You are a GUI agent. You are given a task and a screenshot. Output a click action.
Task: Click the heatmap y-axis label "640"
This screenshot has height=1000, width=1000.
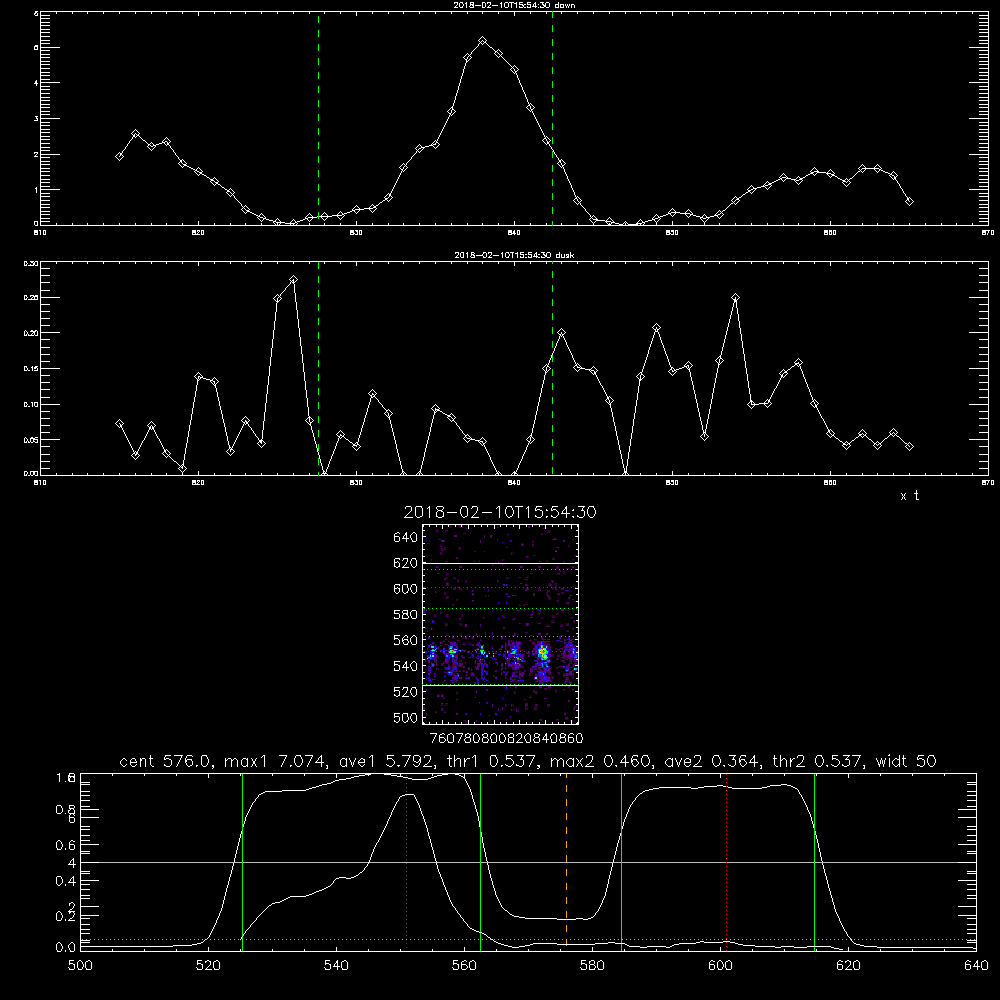(x=406, y=538)
